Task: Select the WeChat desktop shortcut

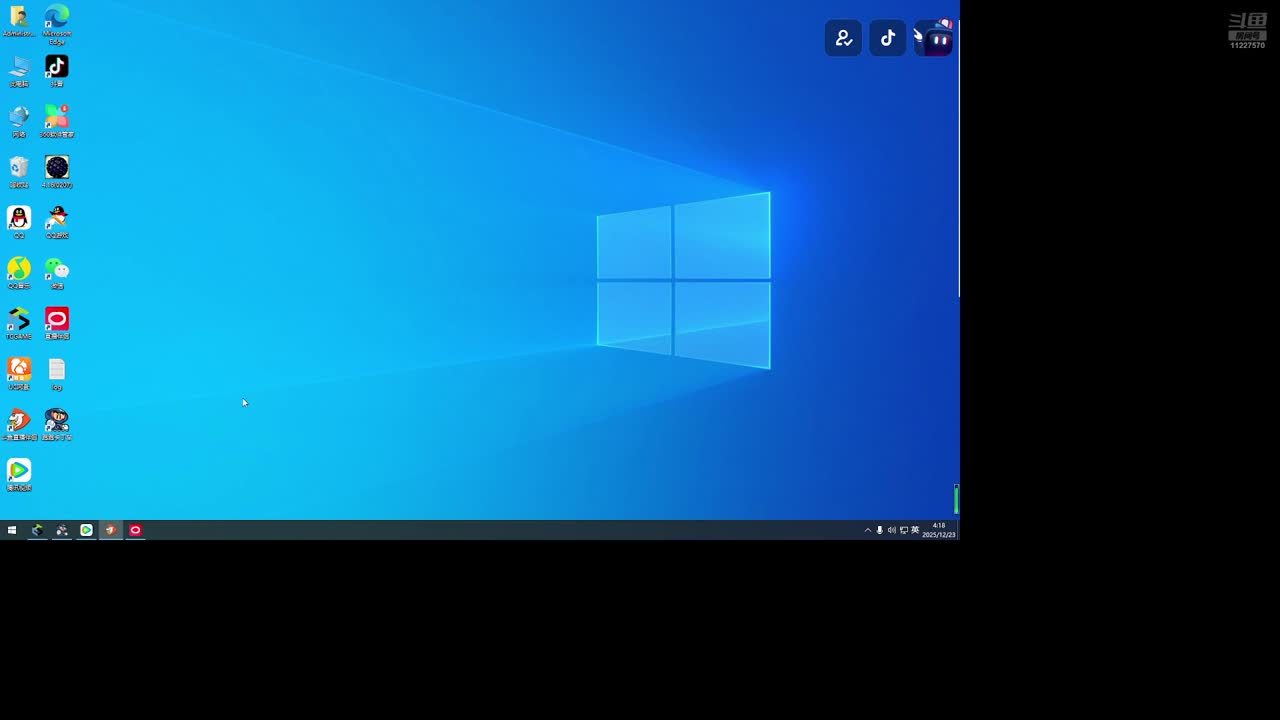Action: coord(57,273)
